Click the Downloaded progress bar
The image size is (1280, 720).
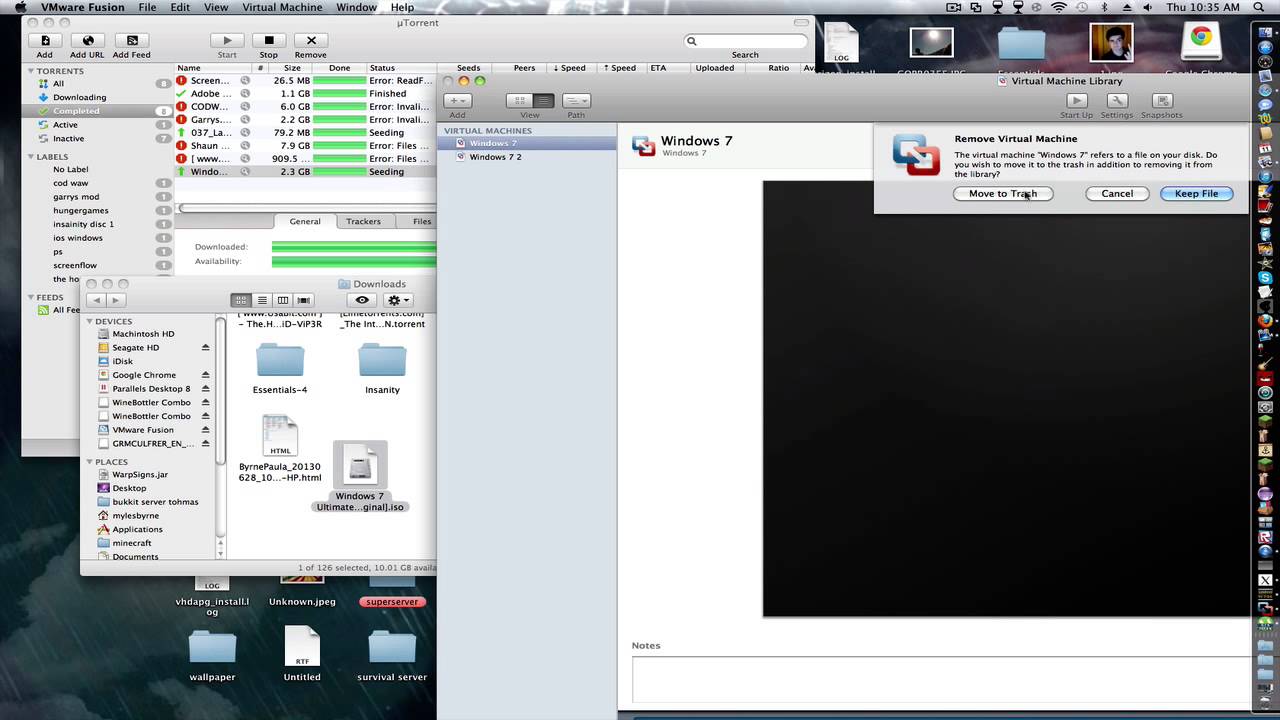click(354, 247)
